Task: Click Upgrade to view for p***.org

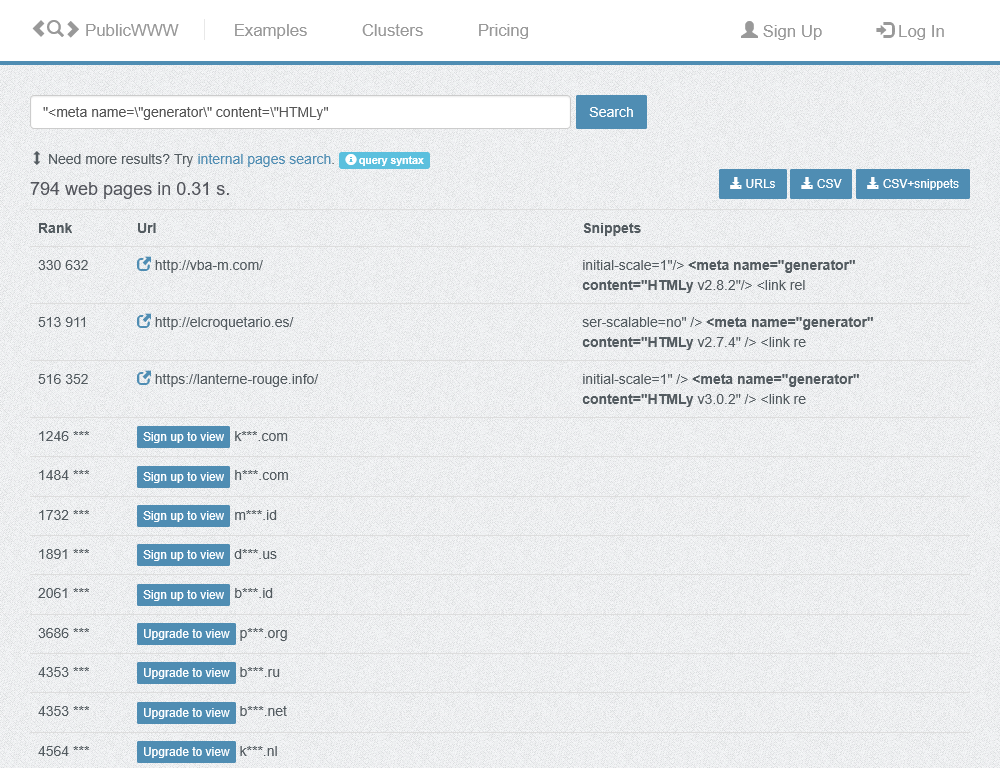Action: tap(186, 634)
